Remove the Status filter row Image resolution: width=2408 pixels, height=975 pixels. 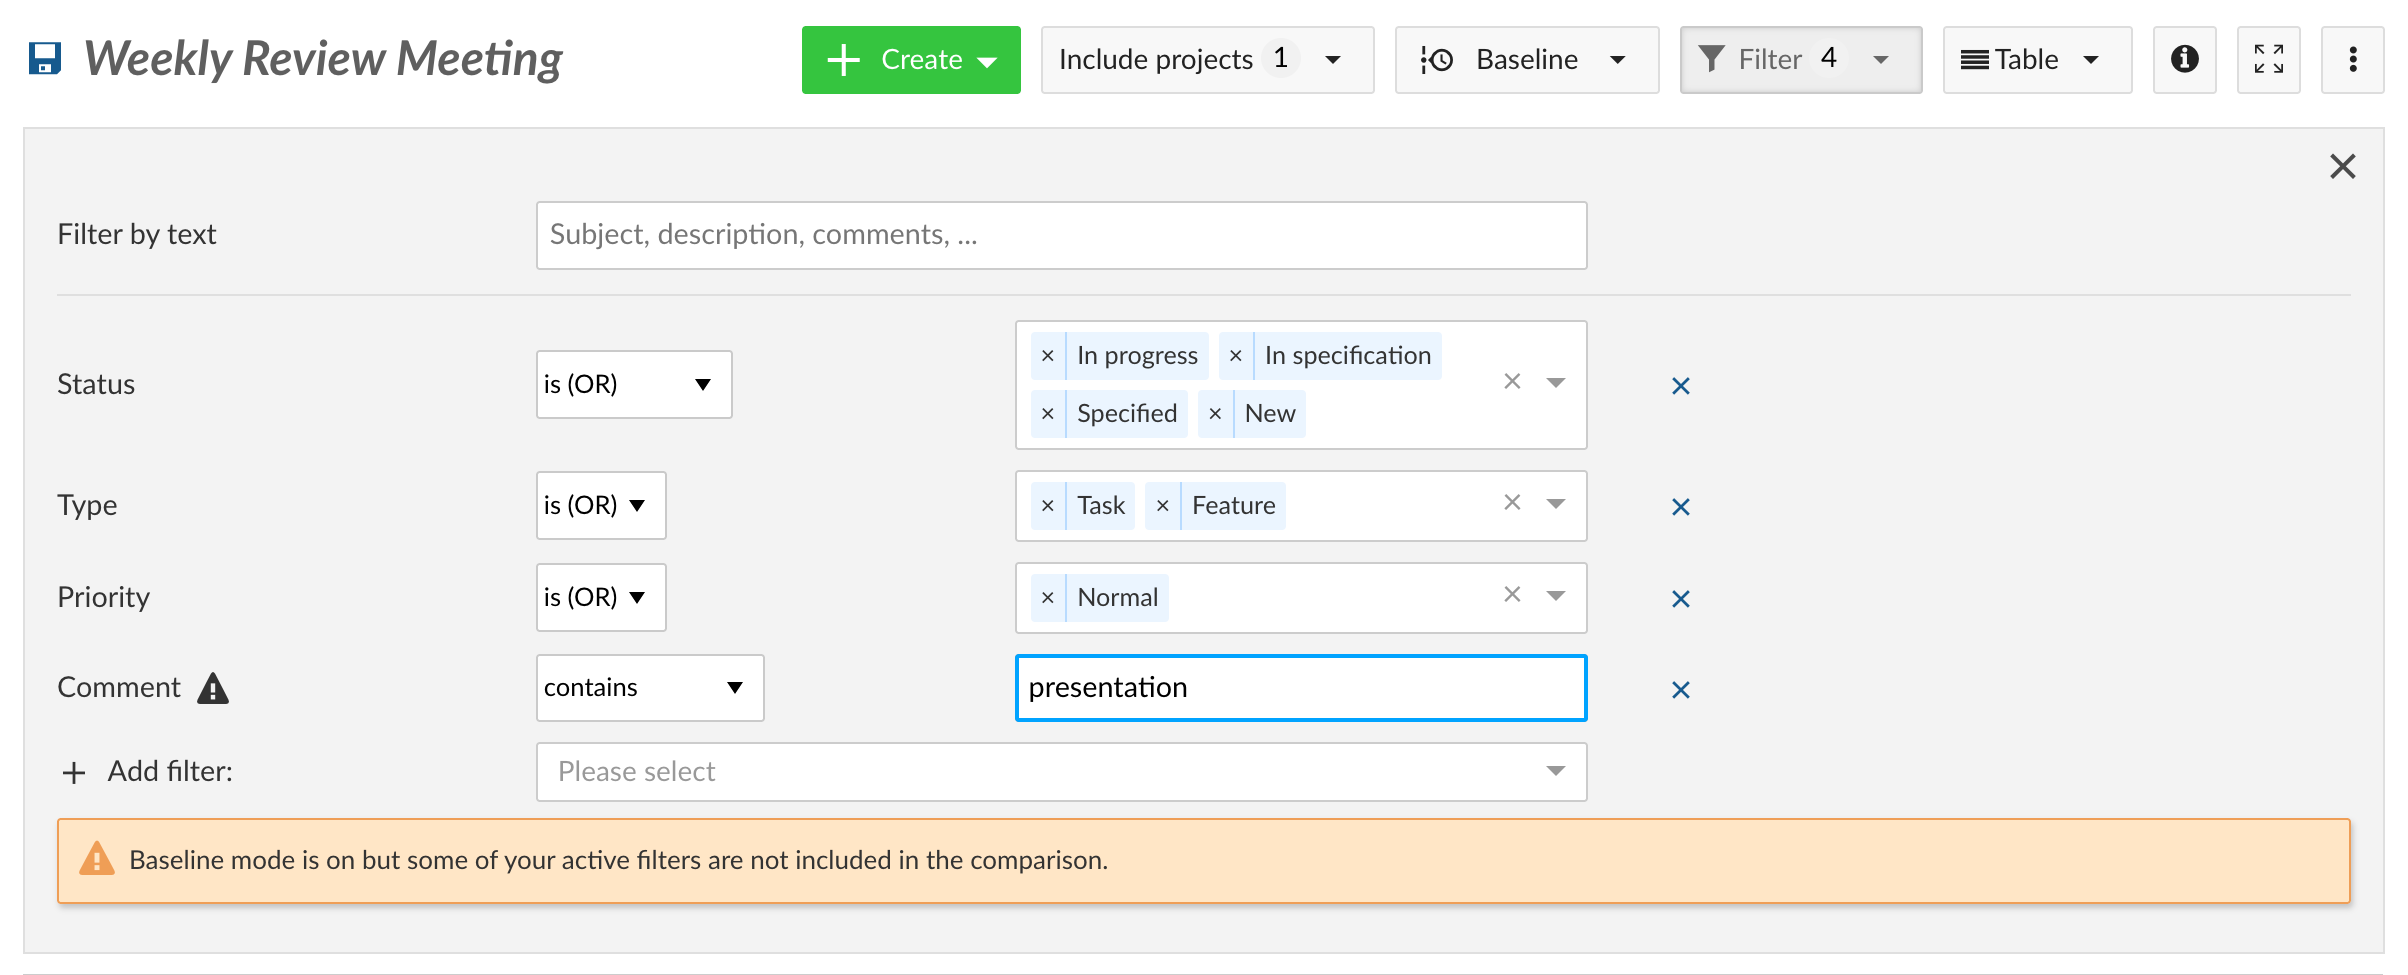click(x=1680, y=386)
